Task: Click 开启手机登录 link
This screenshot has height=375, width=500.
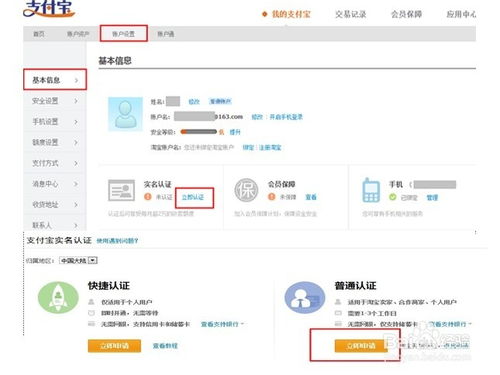Action: (286, 117)
